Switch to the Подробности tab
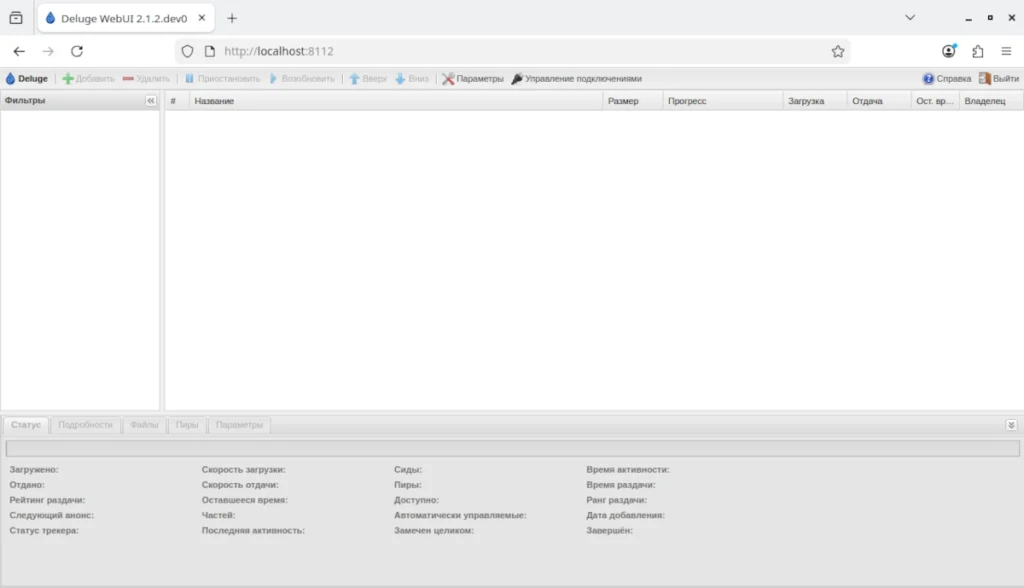The height and width of the screenshot is (588, 1024). pyautogui.click(x=86, y=425)
